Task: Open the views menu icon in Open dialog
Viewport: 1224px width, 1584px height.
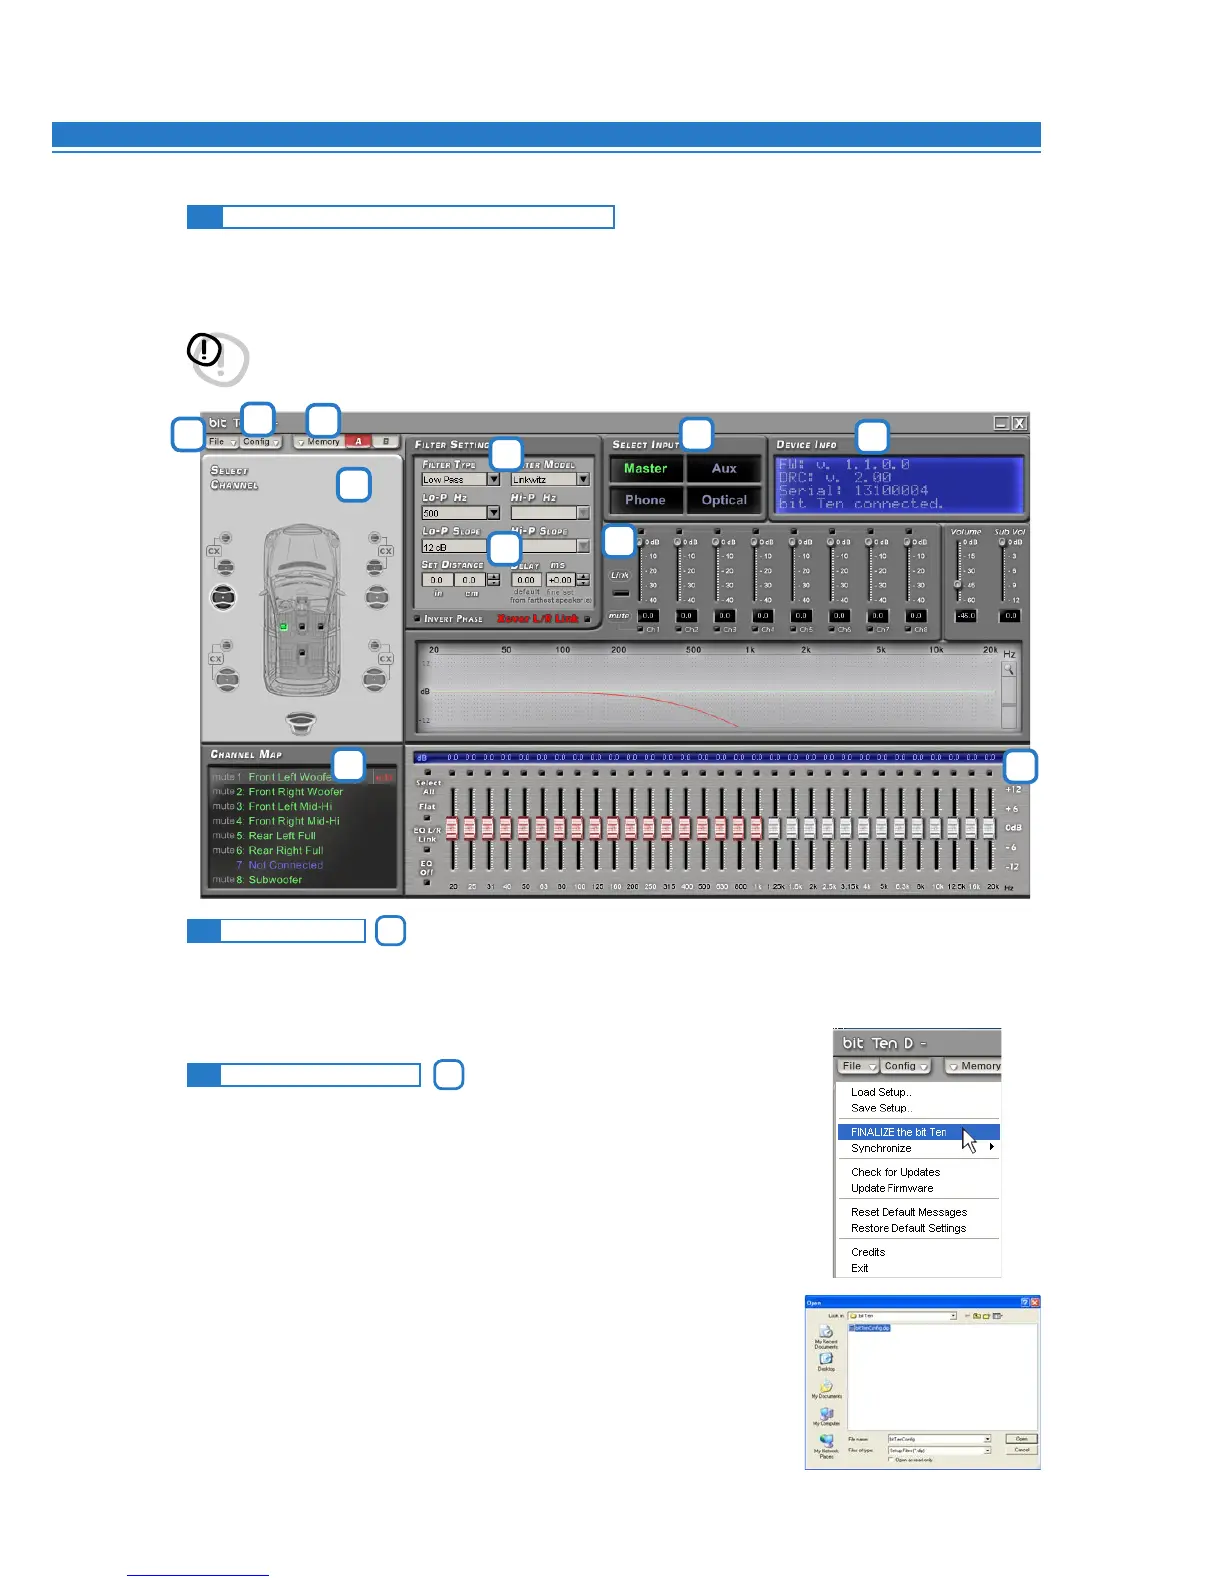Action: pos(997,1316)
